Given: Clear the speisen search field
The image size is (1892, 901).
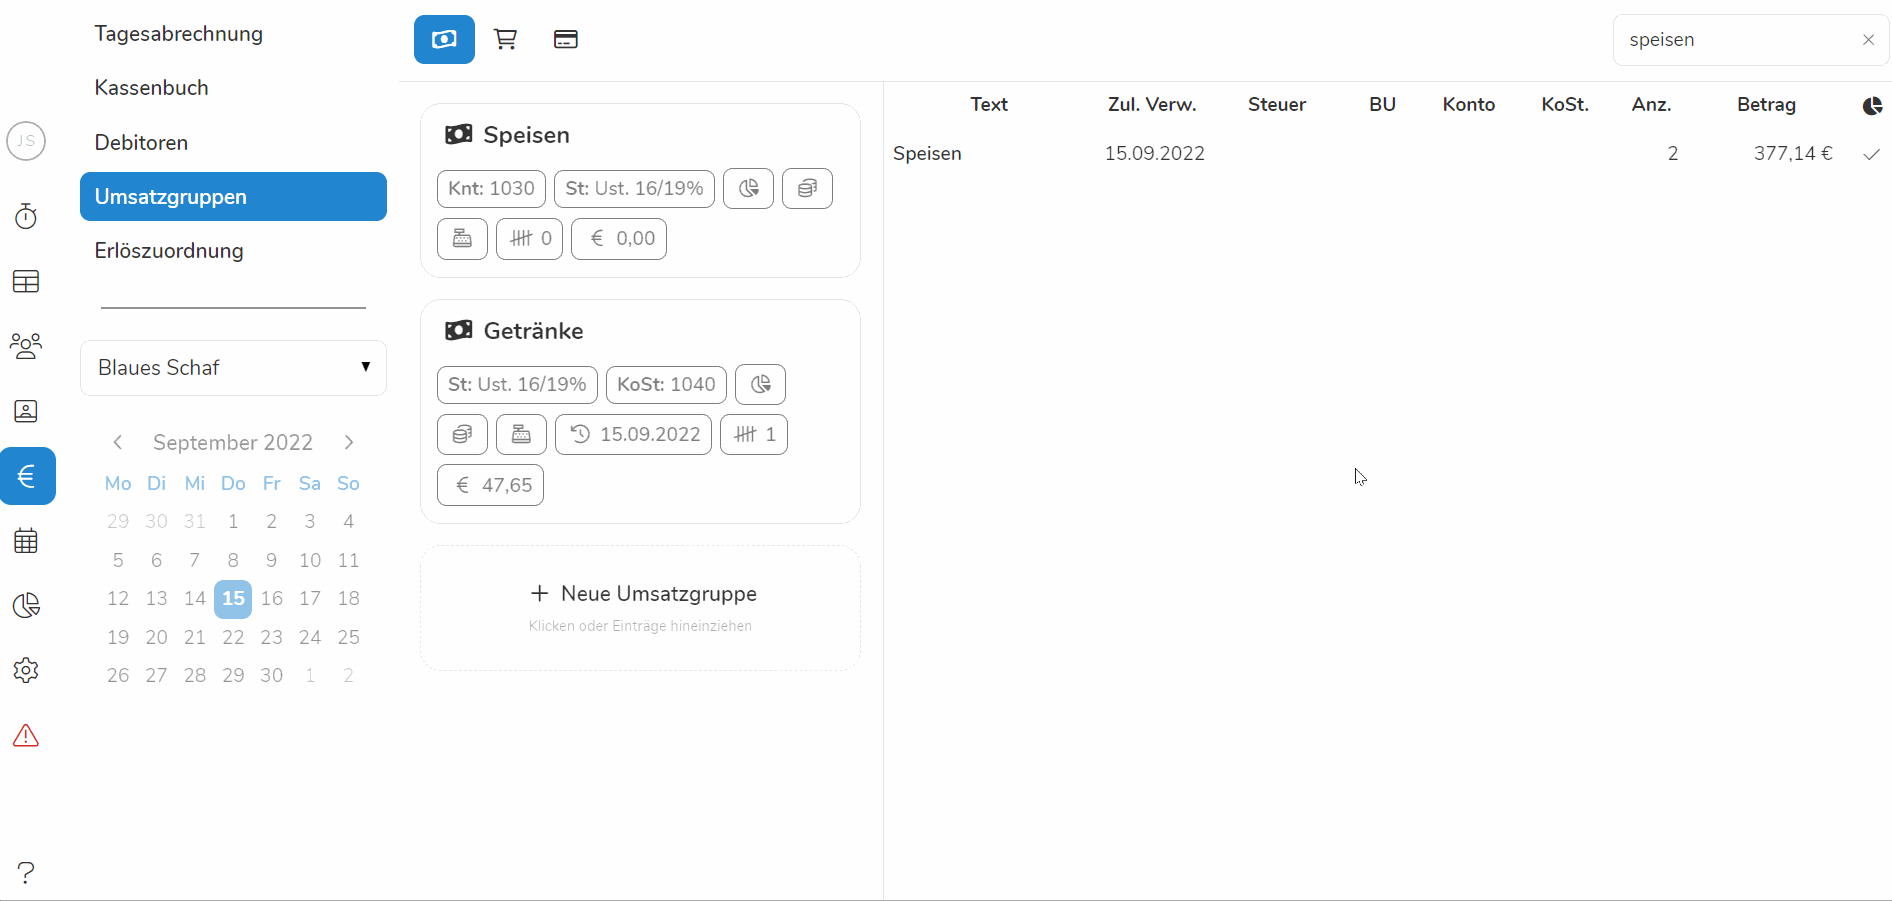Looking at the screenshot, I should click(1868, 40).
